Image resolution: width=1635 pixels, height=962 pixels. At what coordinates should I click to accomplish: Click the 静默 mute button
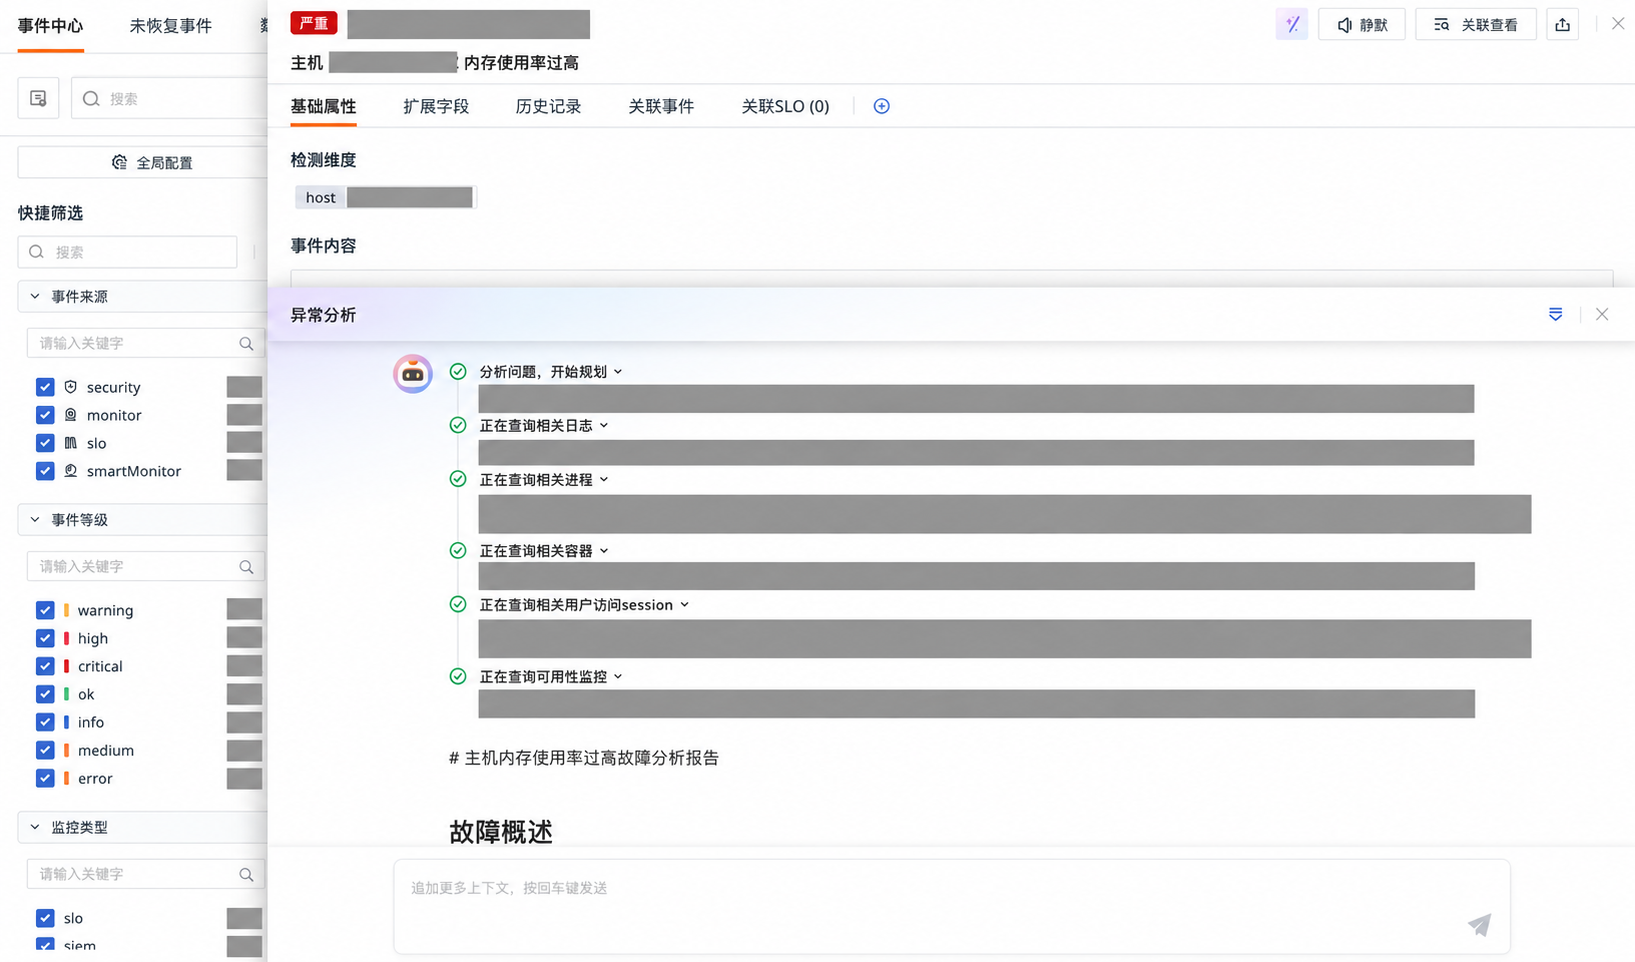(x=1362, y=24)
